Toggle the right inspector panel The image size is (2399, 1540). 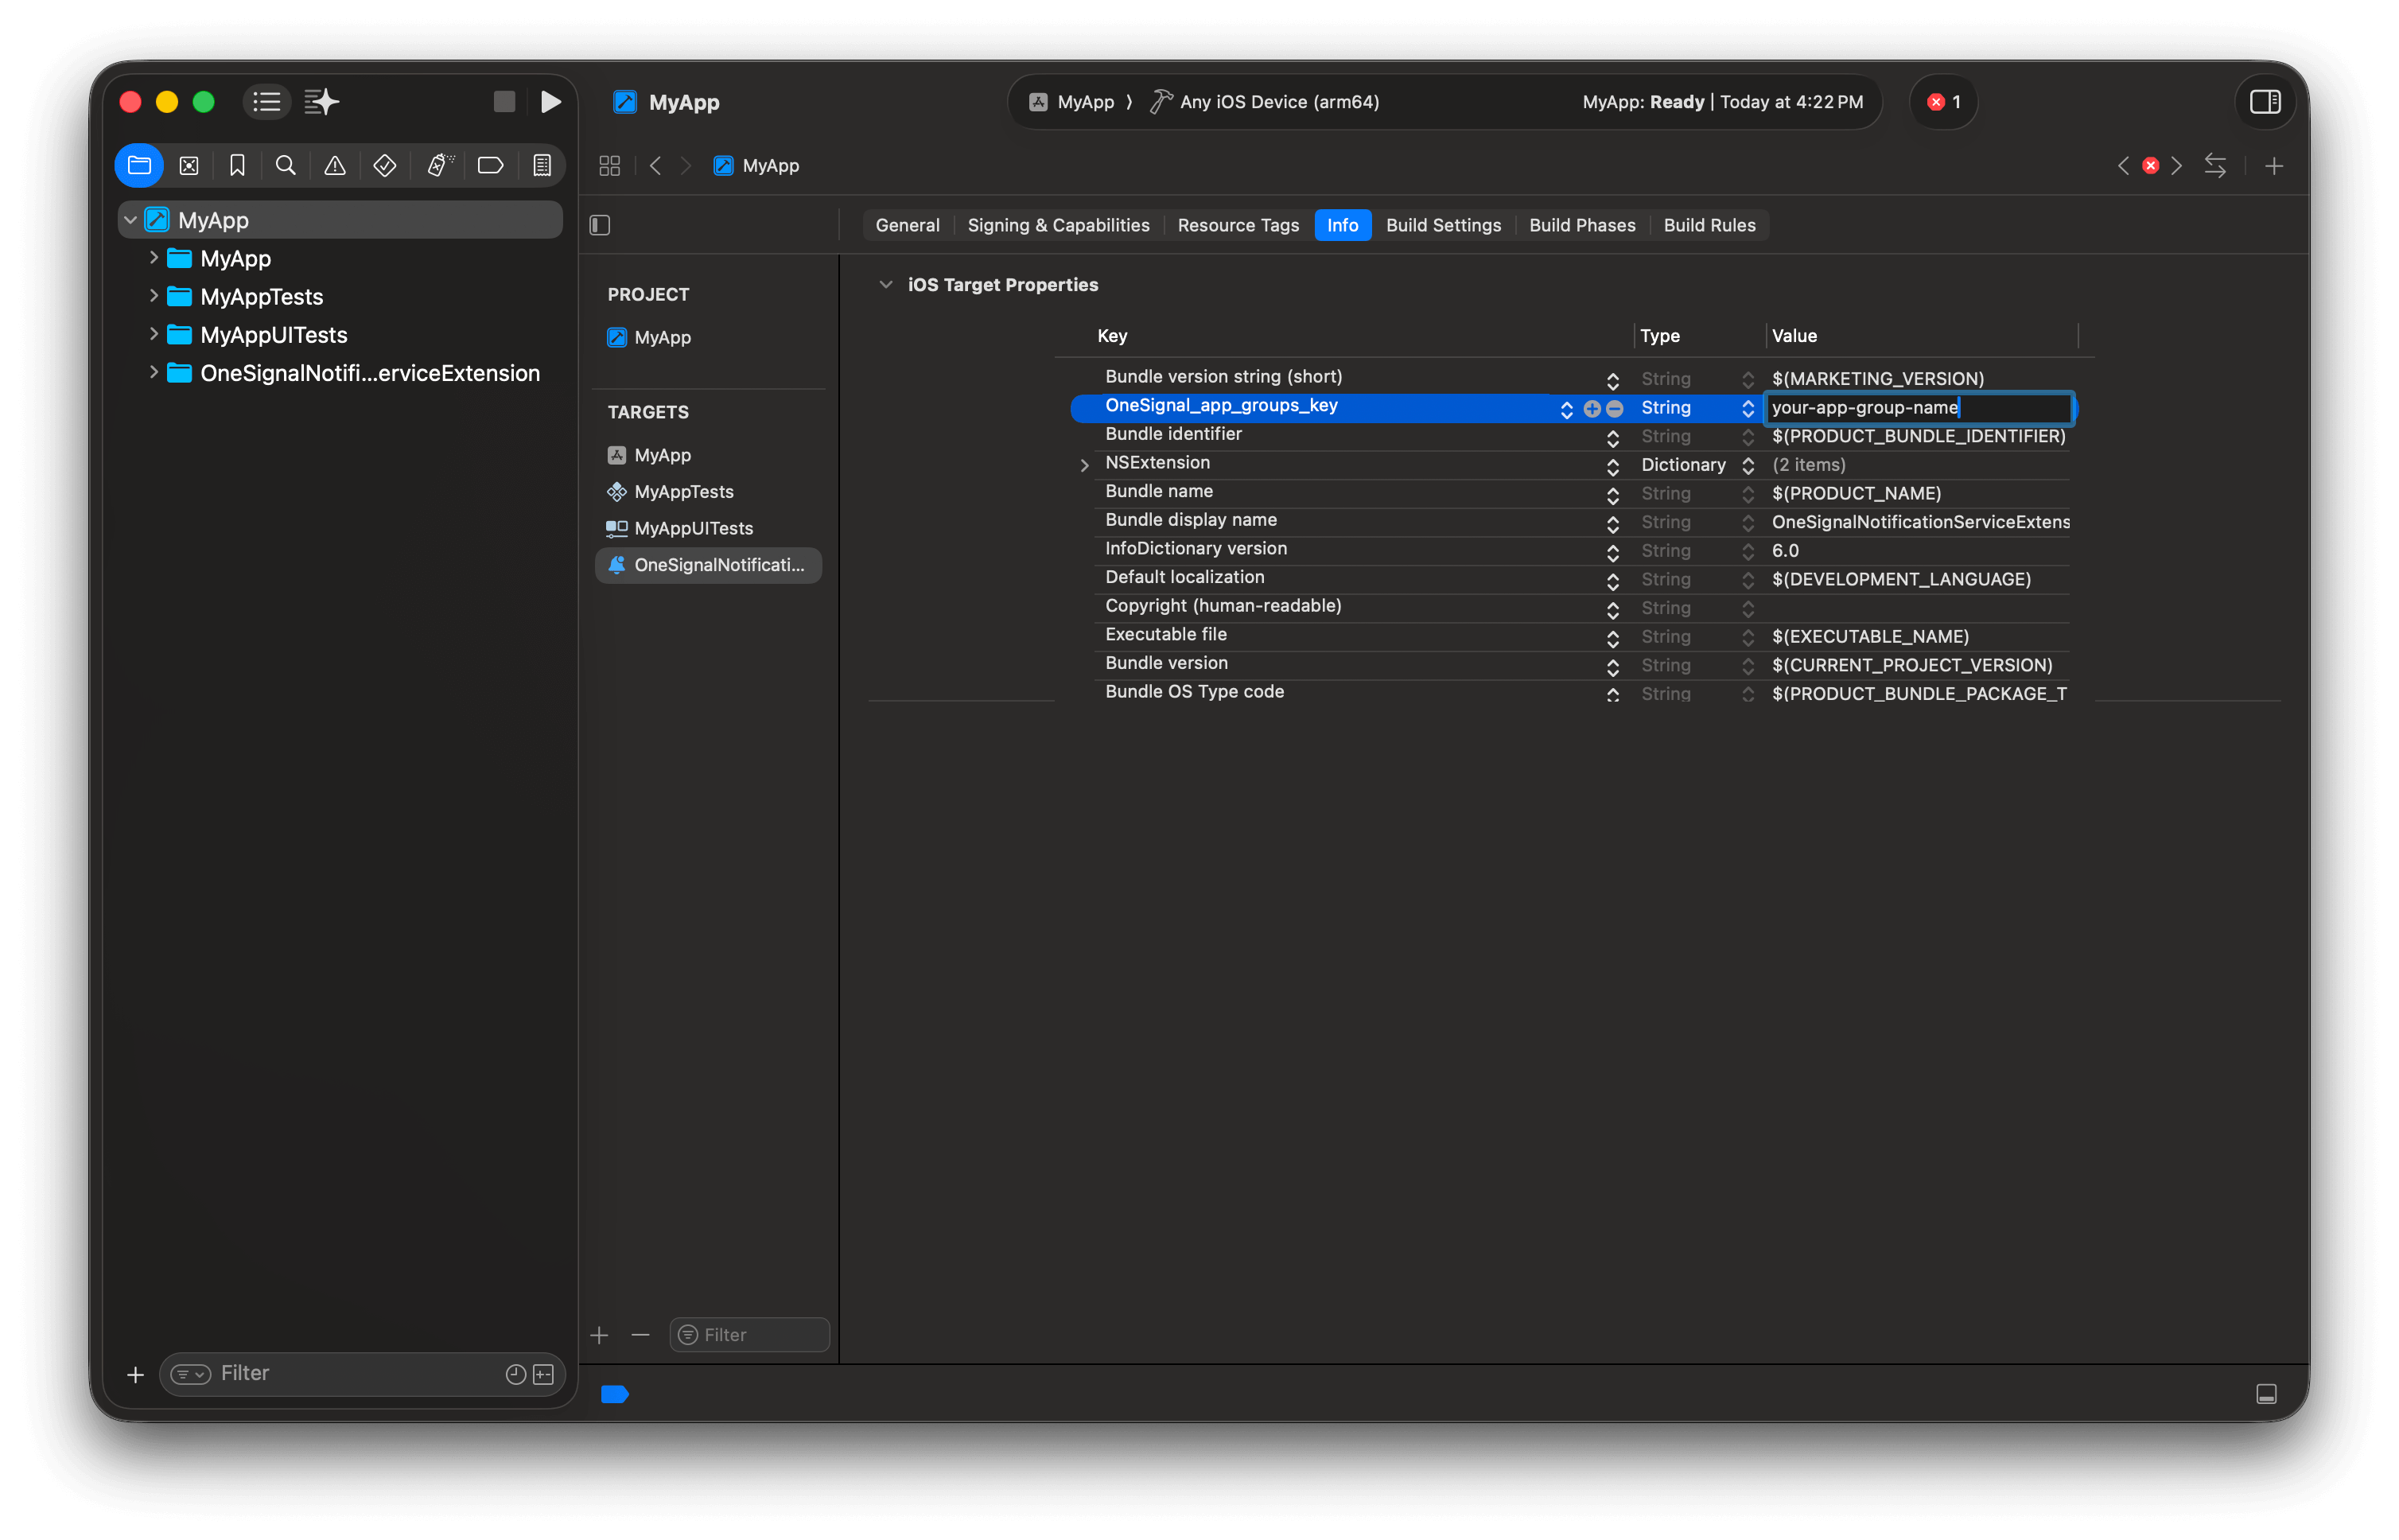[2264, 101]
